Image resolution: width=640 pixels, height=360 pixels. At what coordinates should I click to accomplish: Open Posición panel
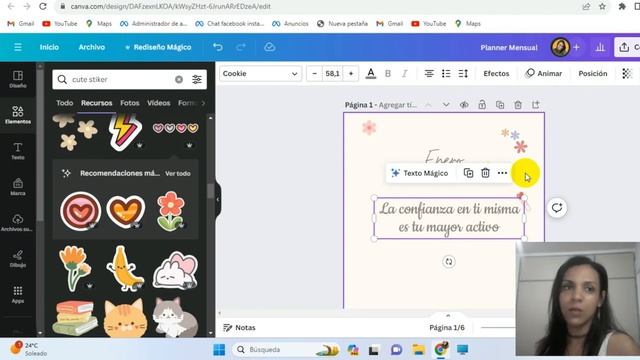(x=593, y=73)
